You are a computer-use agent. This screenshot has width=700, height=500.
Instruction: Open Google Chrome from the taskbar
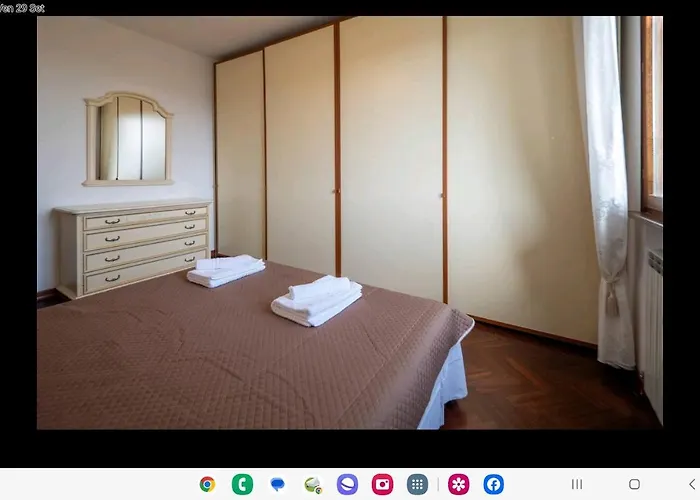[x=207, y=484]
